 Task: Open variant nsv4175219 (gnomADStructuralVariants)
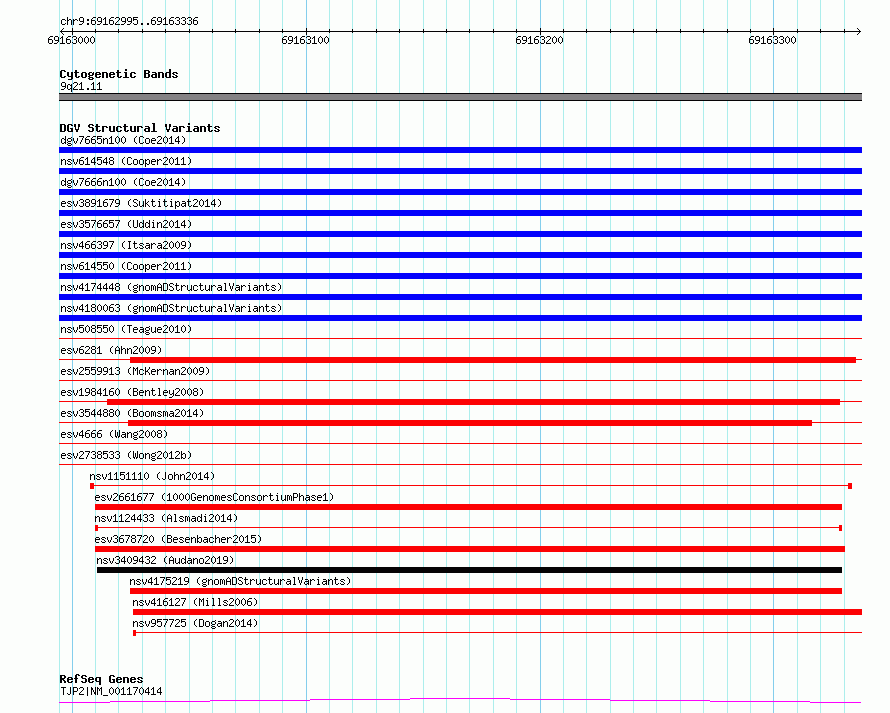coord(240,581)
